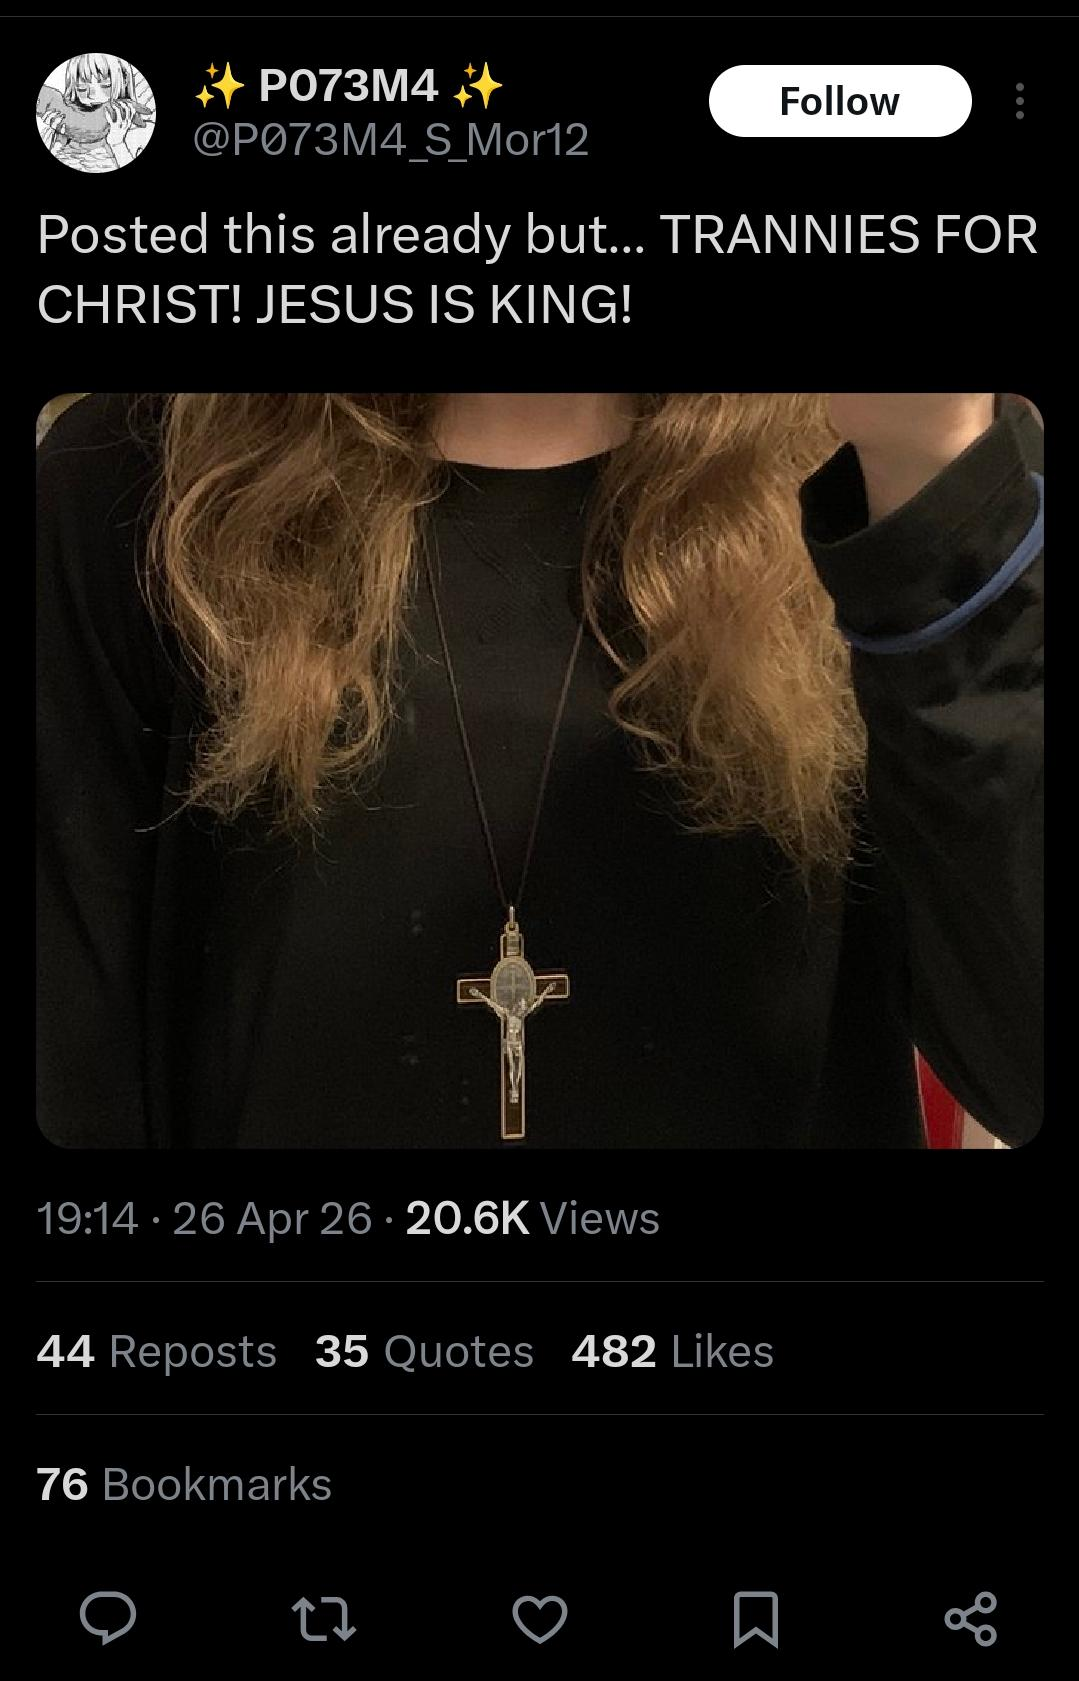Show the 482 Likes list

(672, 1351)
